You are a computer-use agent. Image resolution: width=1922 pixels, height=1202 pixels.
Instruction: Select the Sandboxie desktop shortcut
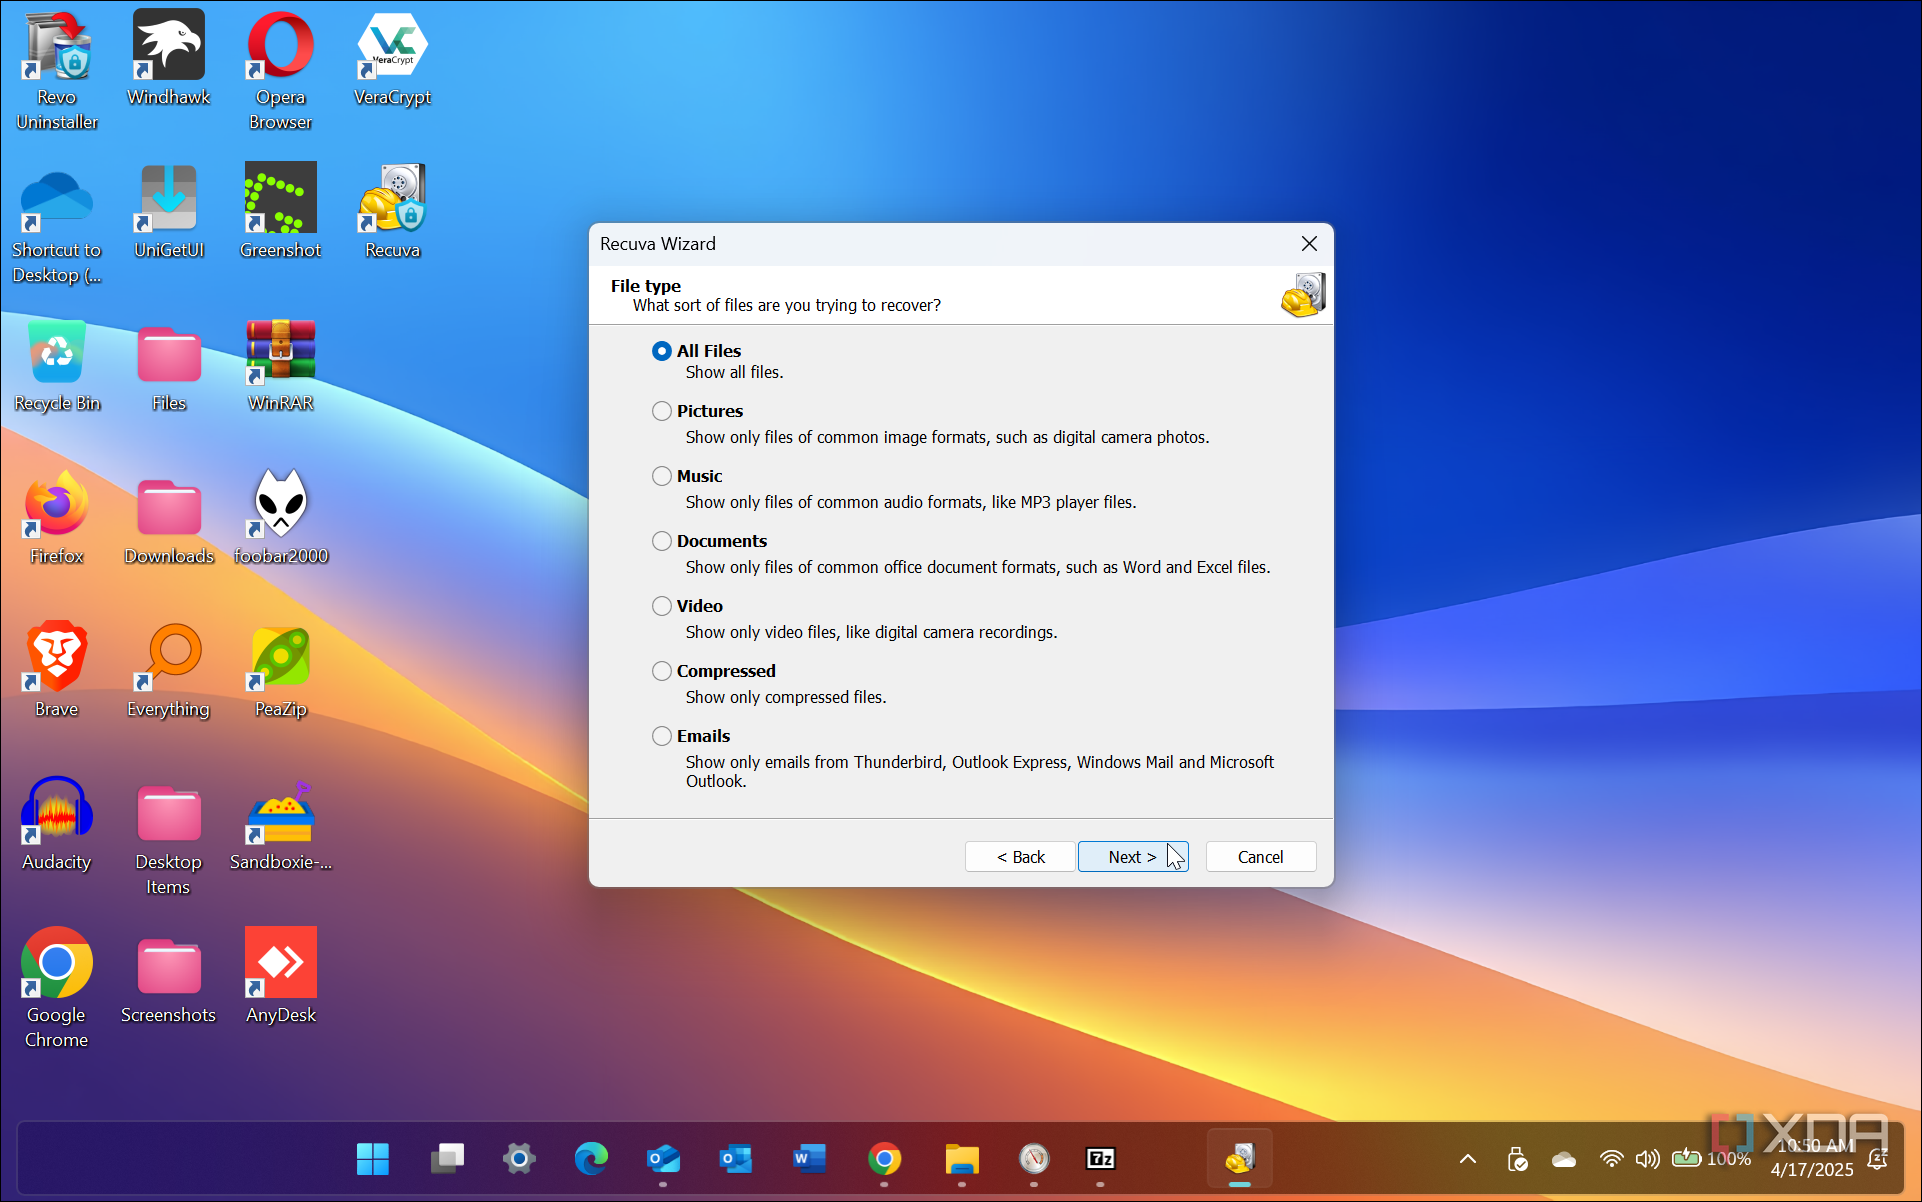click(x=281, y=824)
